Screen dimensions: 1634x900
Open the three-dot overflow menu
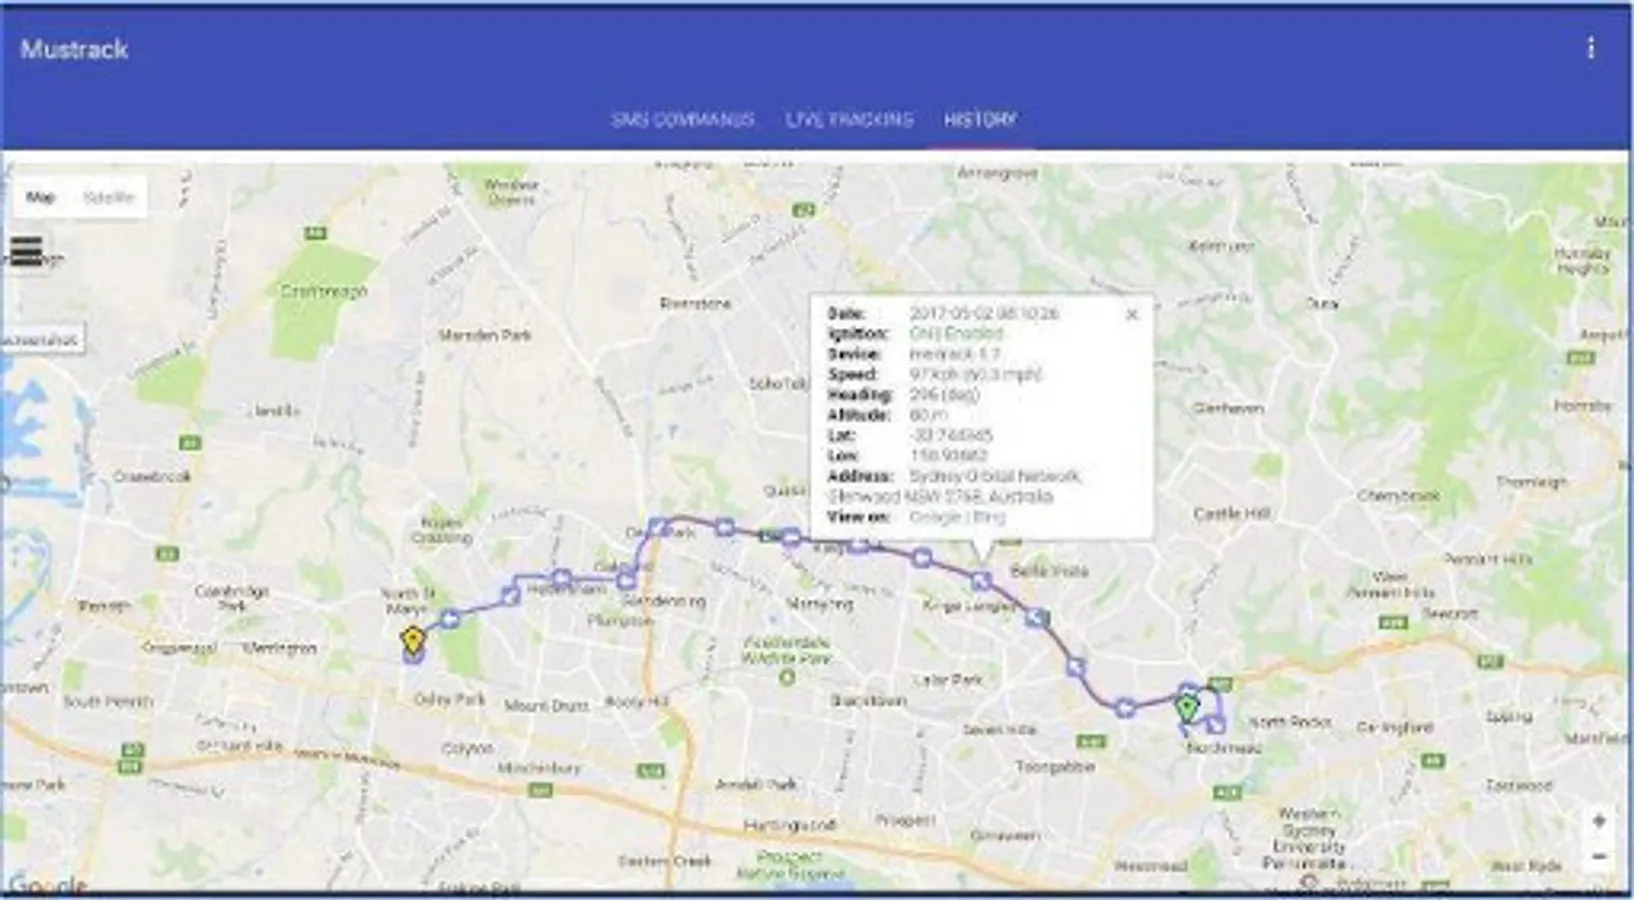[1590, 48]
